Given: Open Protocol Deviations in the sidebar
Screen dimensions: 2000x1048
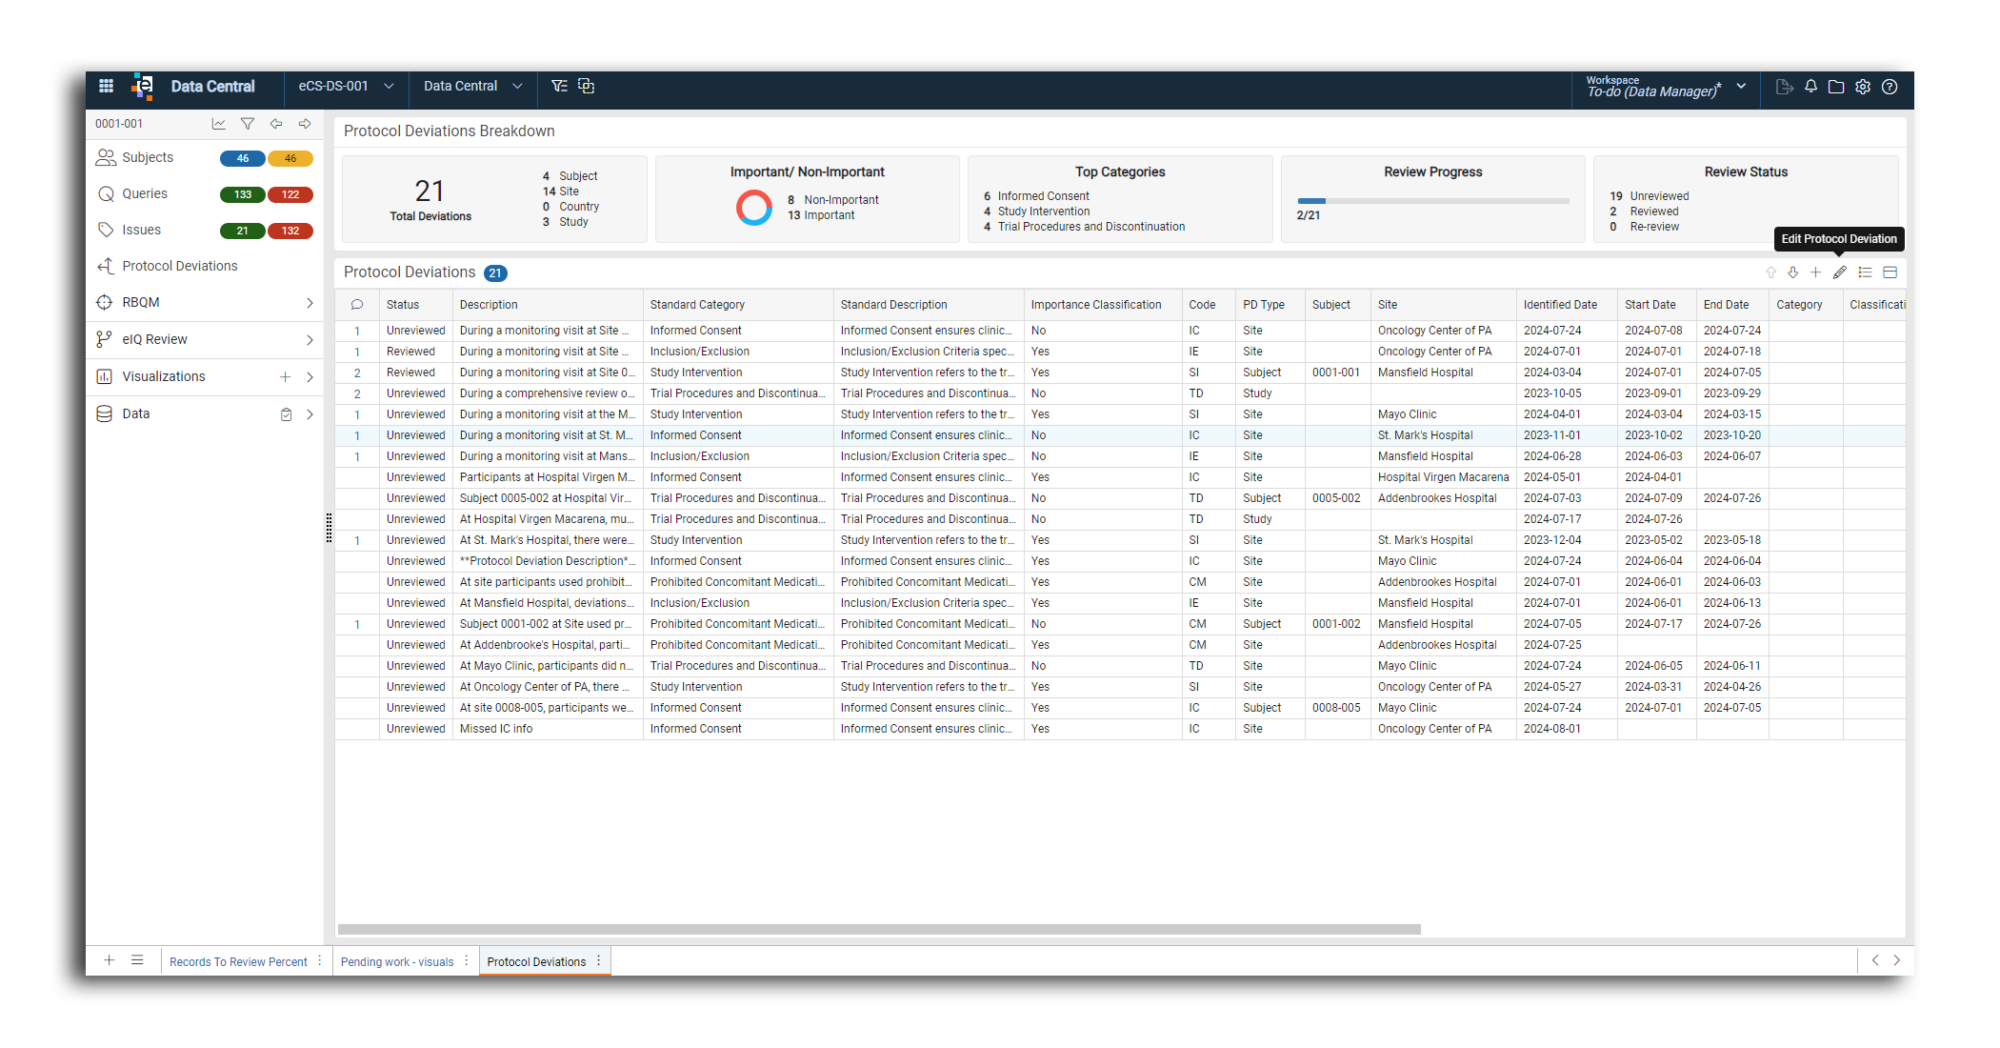Looking at the screenshot, I should coord(180,266).
